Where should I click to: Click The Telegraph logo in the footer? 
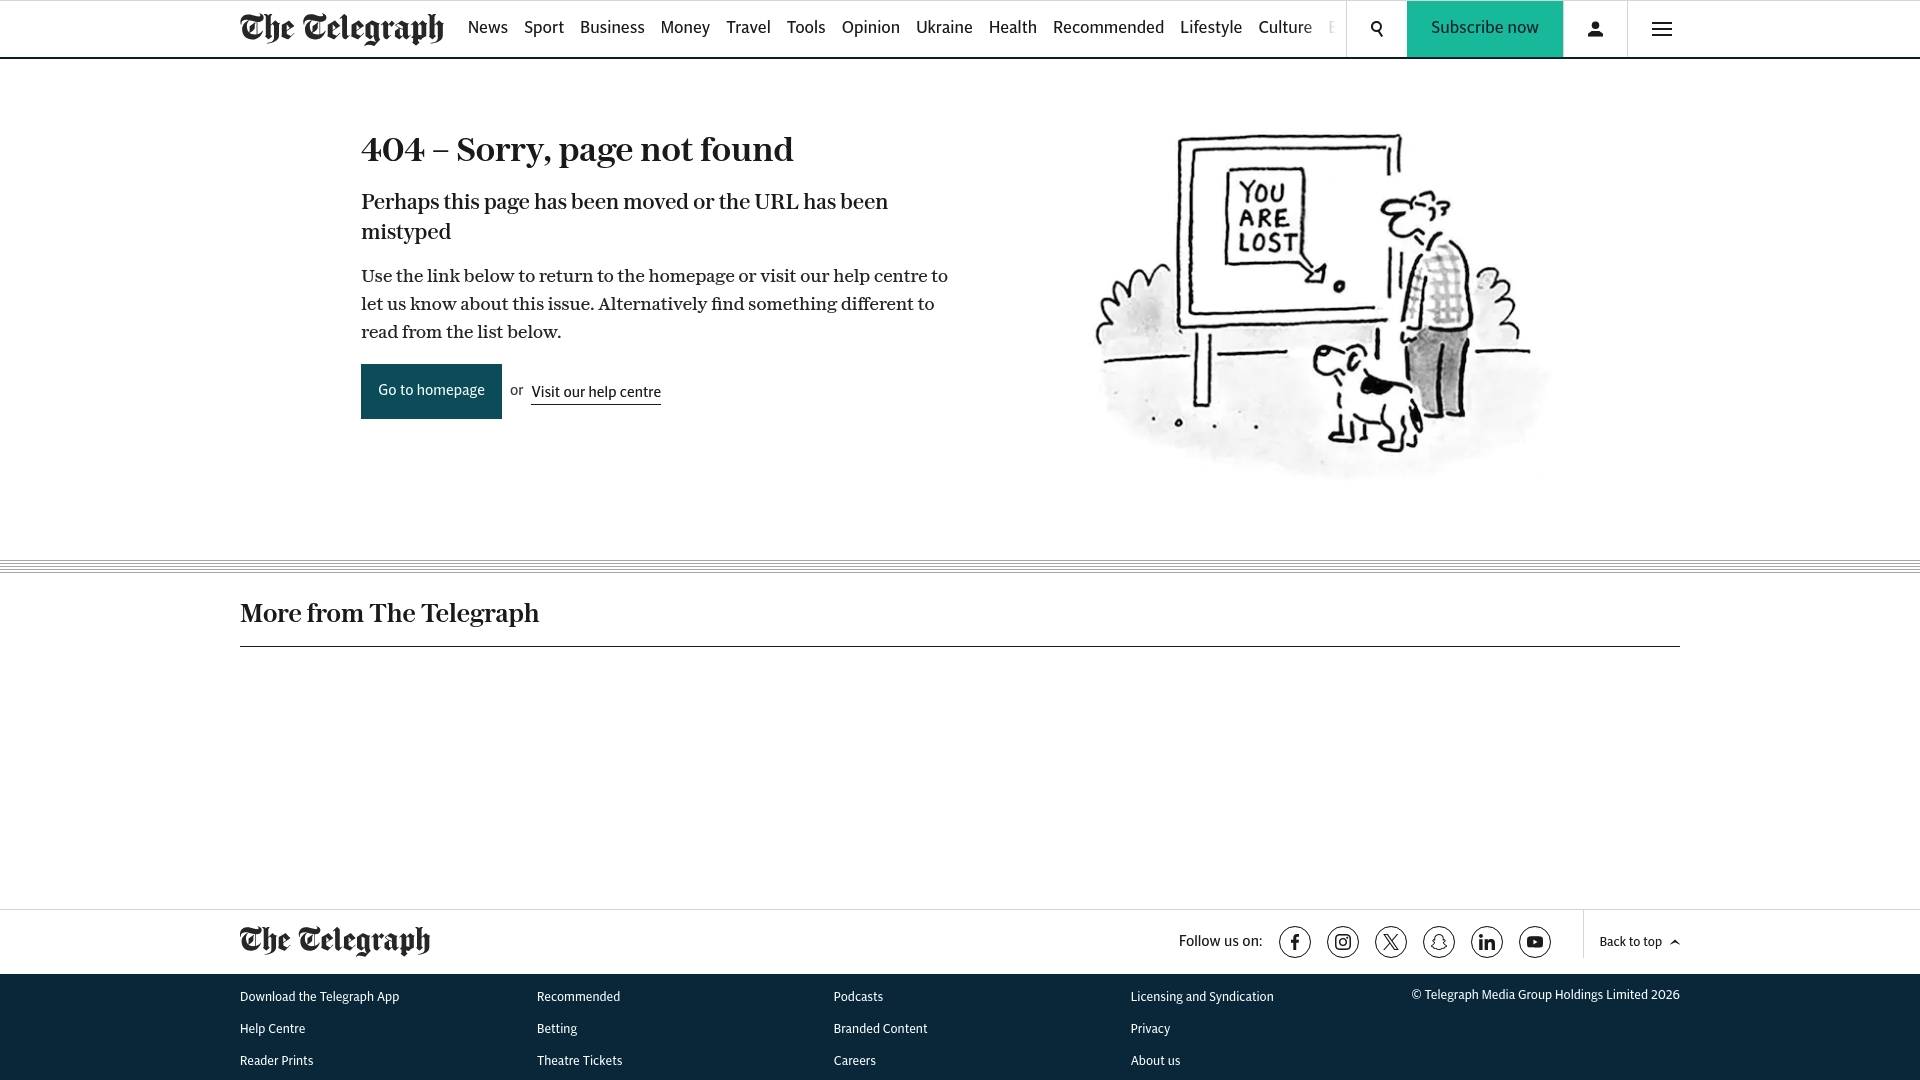tap(335, 941)
